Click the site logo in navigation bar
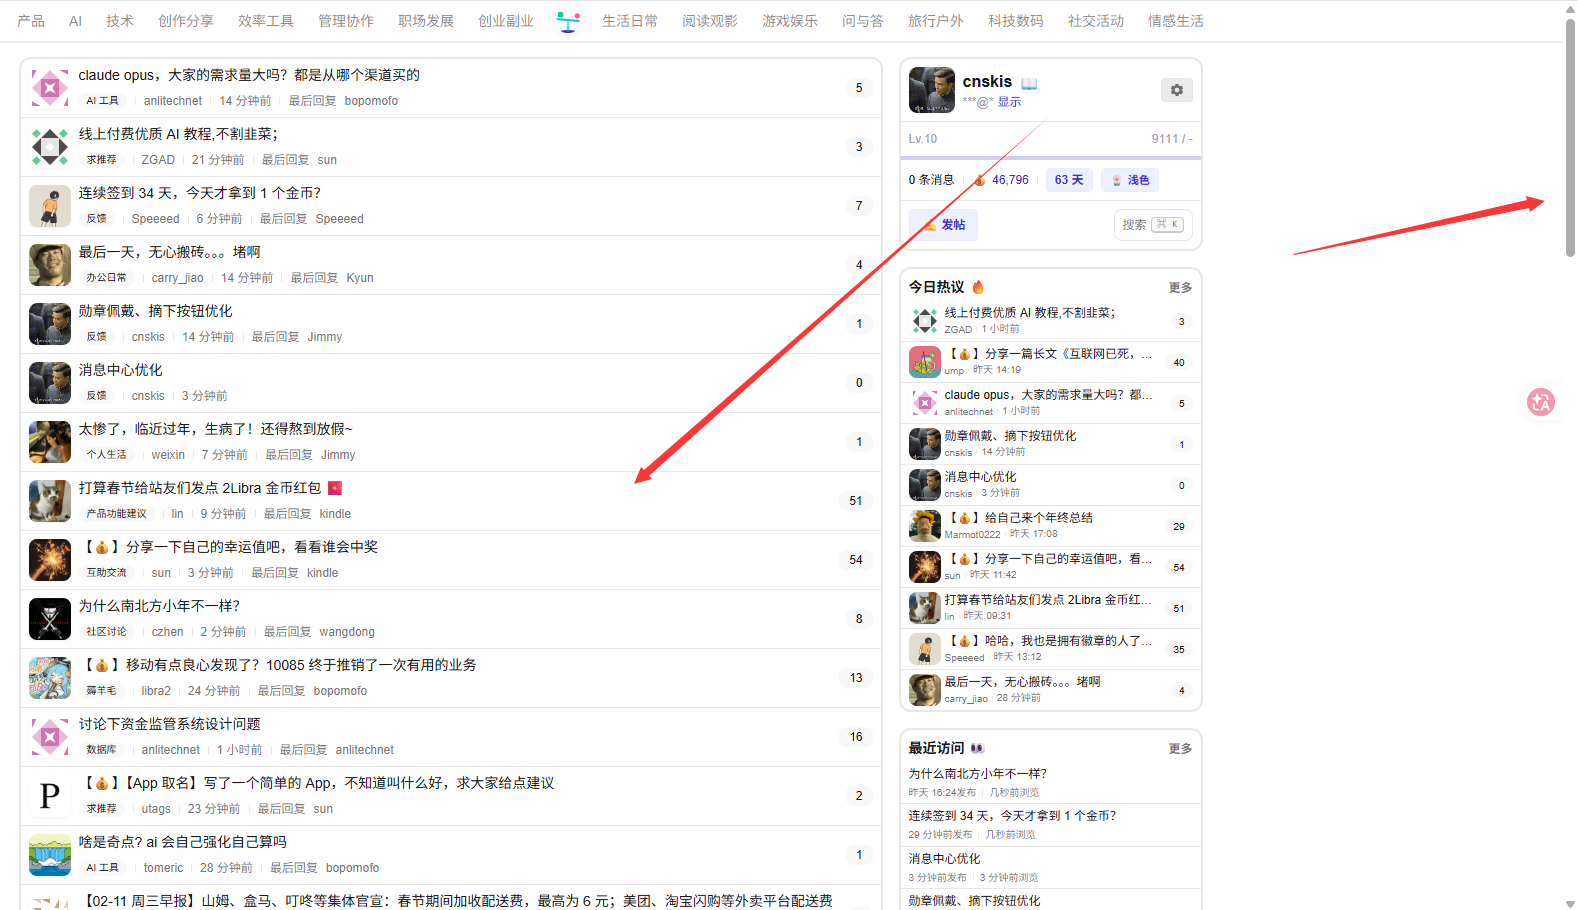Image resolution: width=1578 pixels, height=910 pixels. pos(568,21)
